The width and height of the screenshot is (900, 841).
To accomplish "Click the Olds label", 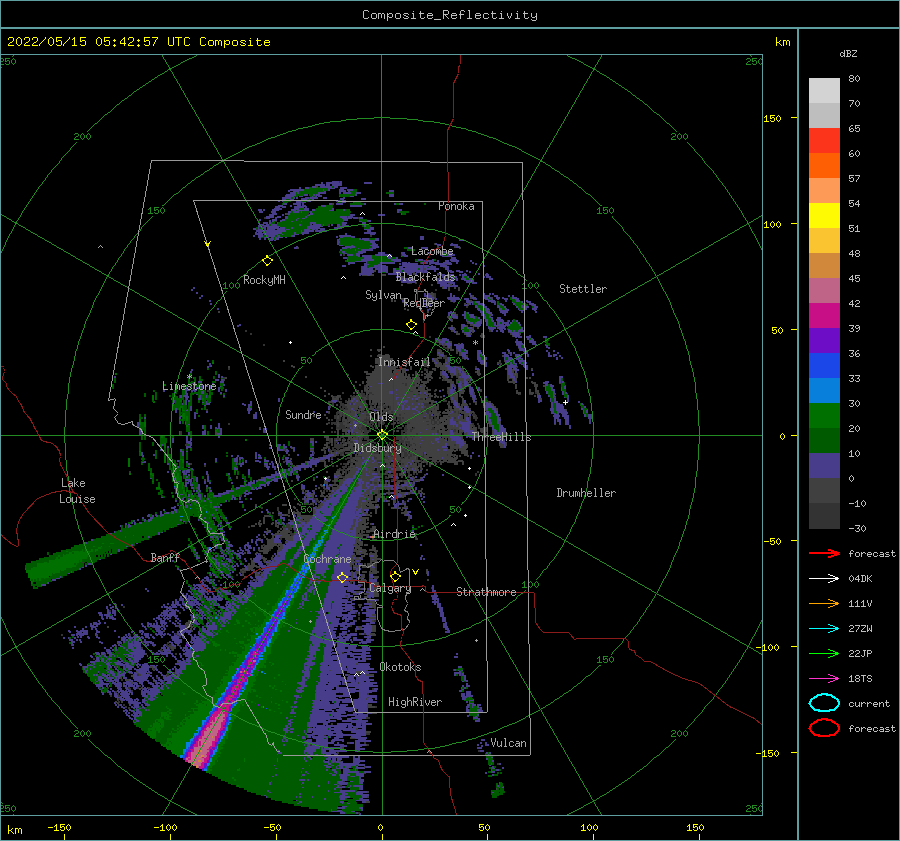I will [381, 417].
